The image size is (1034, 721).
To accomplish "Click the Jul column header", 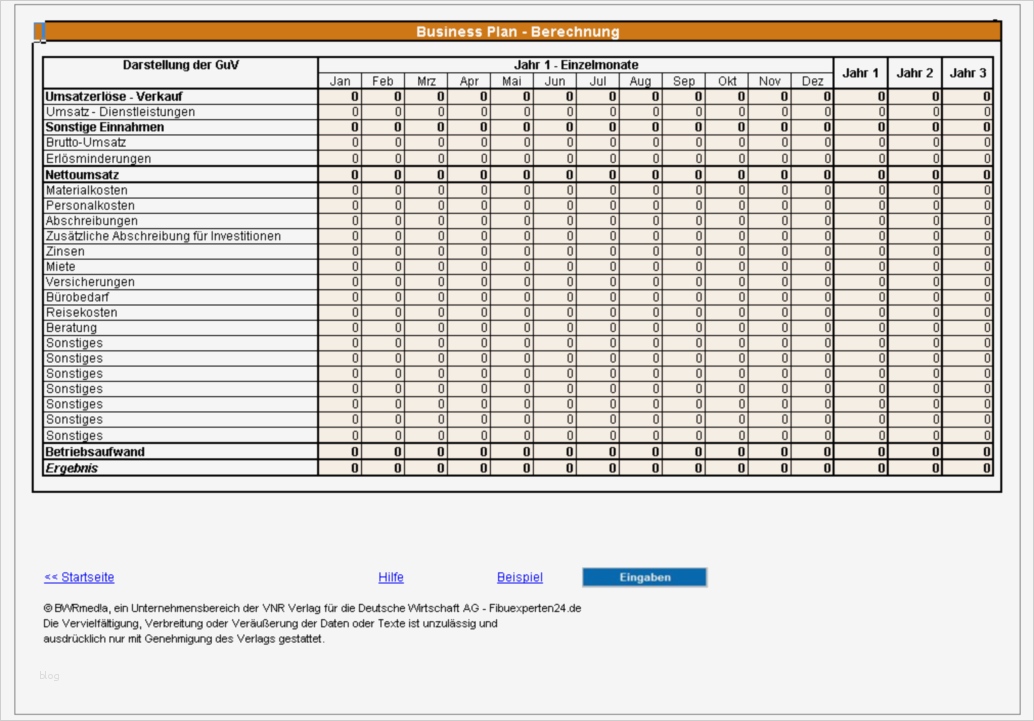I will click(597, 80).
